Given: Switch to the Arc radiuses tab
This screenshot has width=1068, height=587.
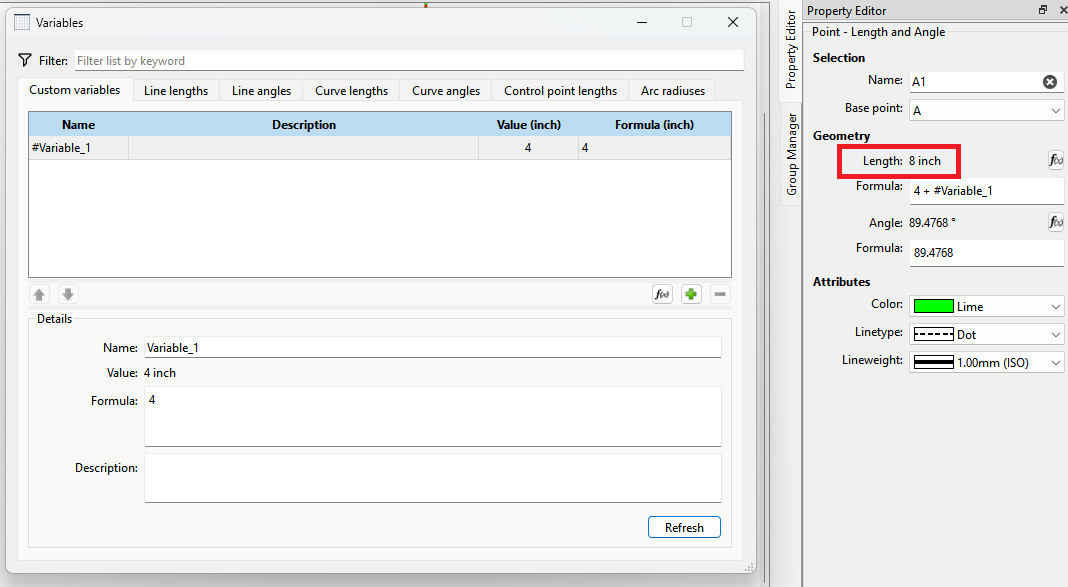Looking at the screenshot, I should pos(671,89).
